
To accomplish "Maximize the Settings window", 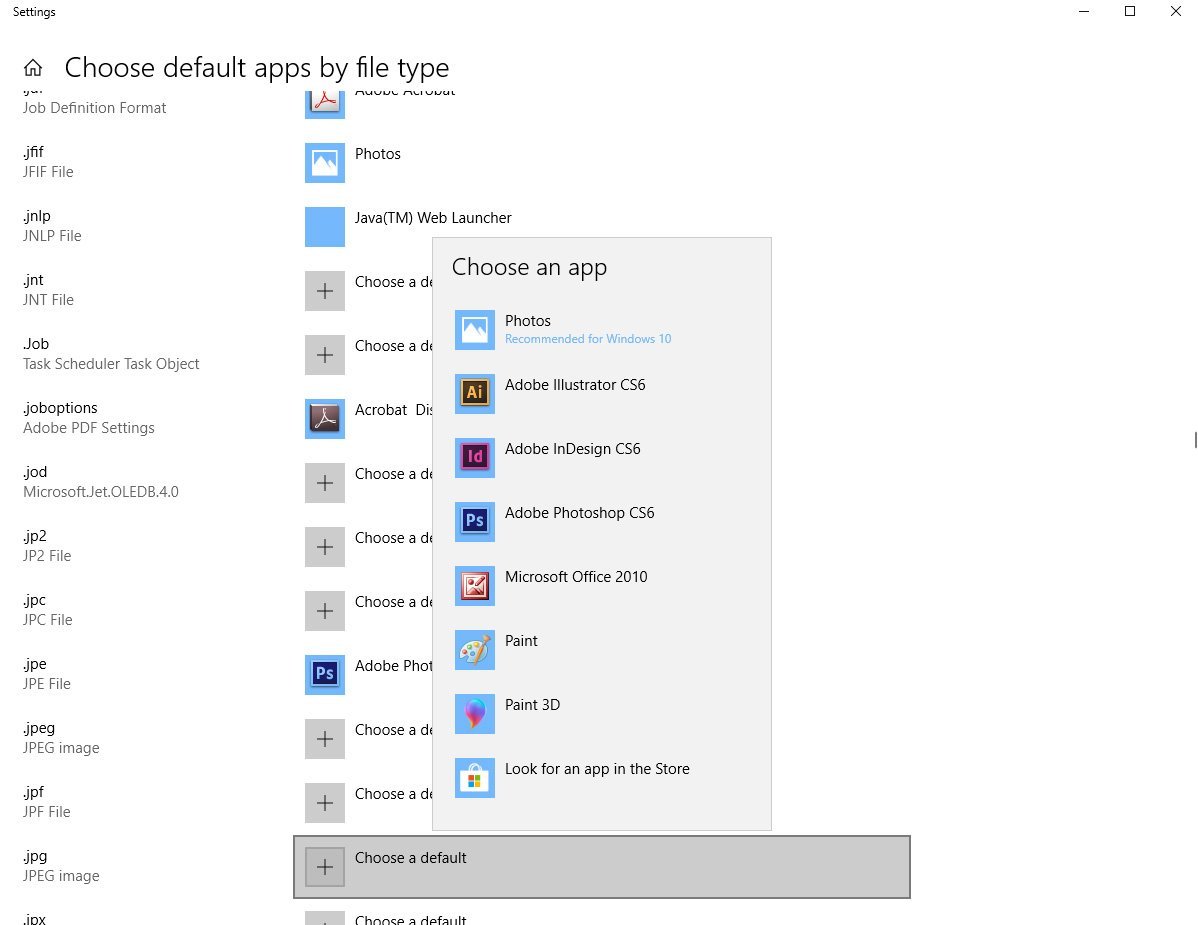I will click(x=1130, y=11).
